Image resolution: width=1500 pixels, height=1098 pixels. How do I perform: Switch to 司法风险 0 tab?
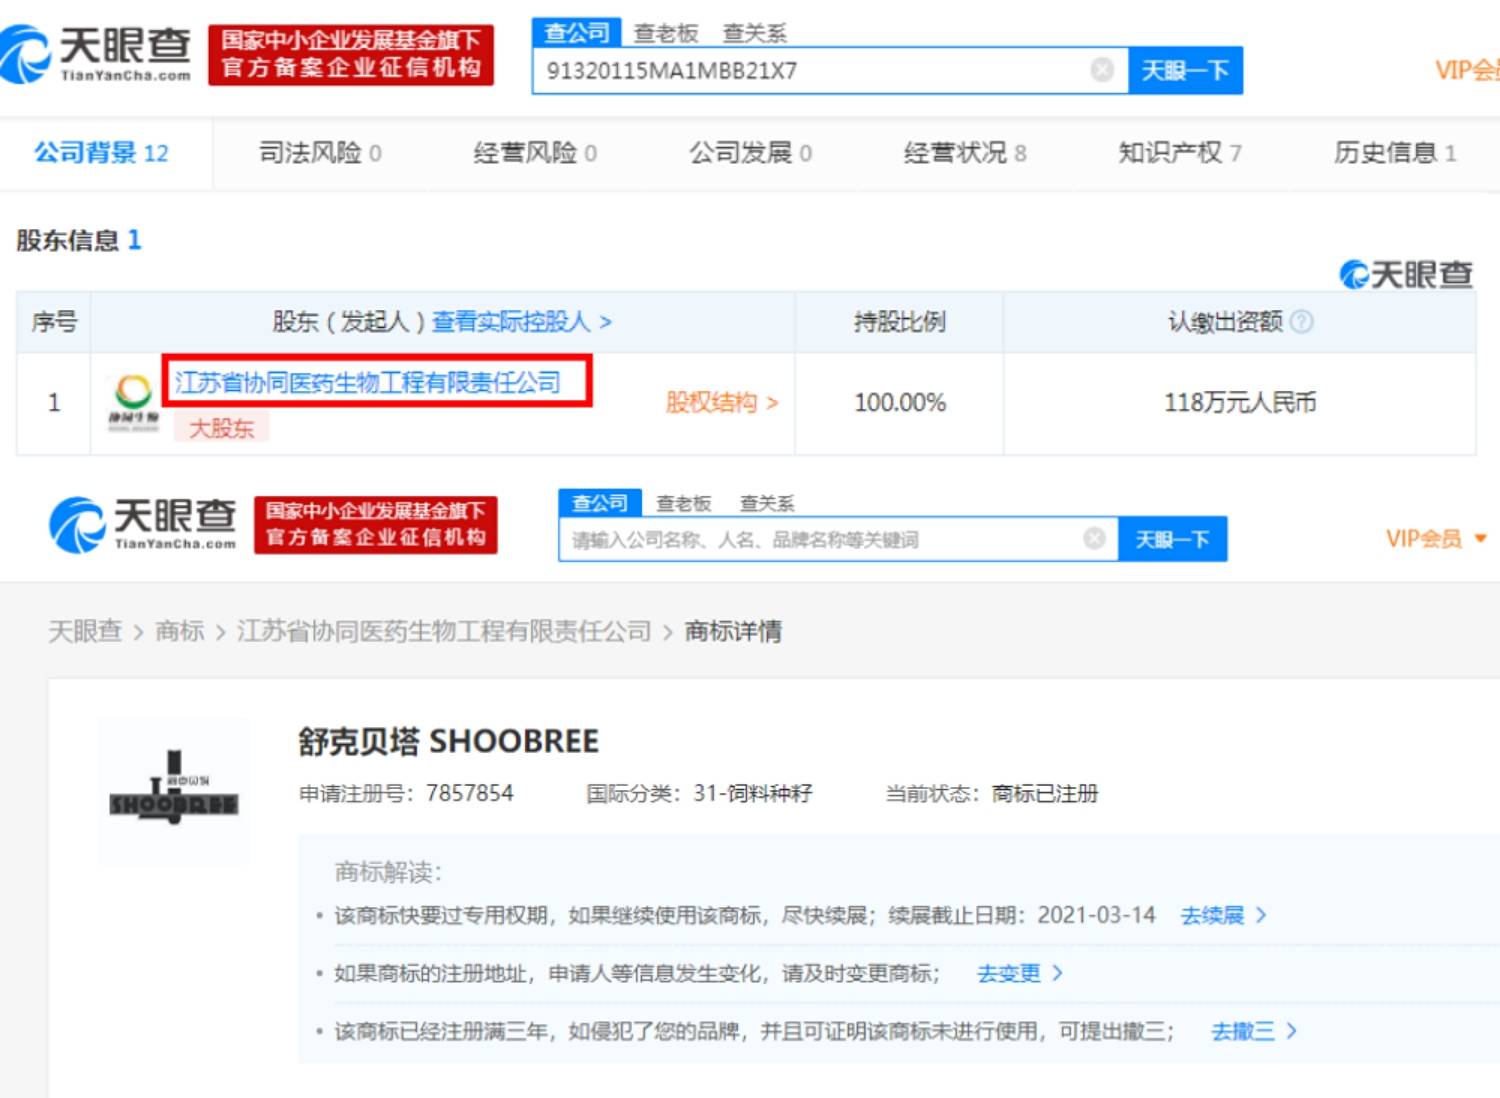320,153
